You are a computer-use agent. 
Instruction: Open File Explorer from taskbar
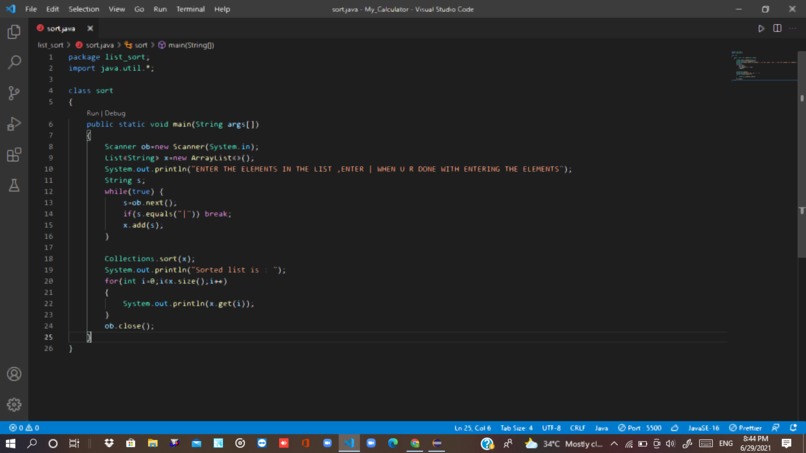[x=153, y=443]
